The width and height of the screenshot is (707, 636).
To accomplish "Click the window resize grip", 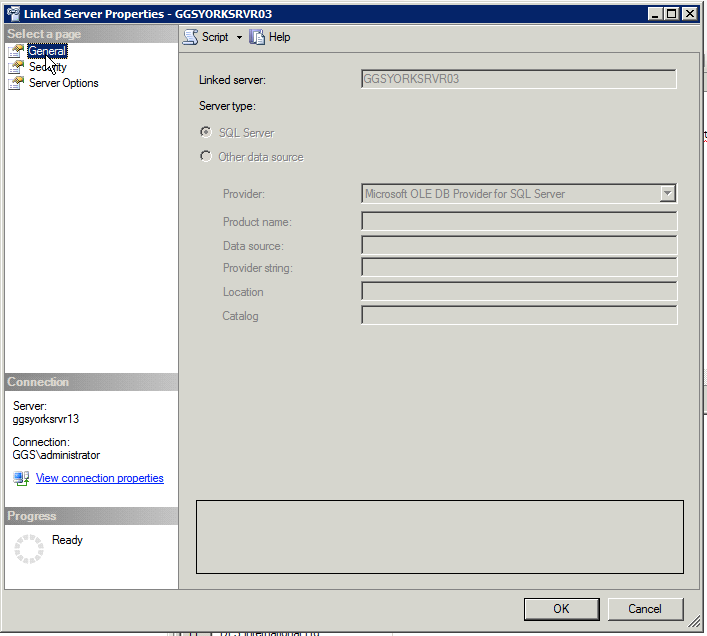I will [x=694, y=622].
